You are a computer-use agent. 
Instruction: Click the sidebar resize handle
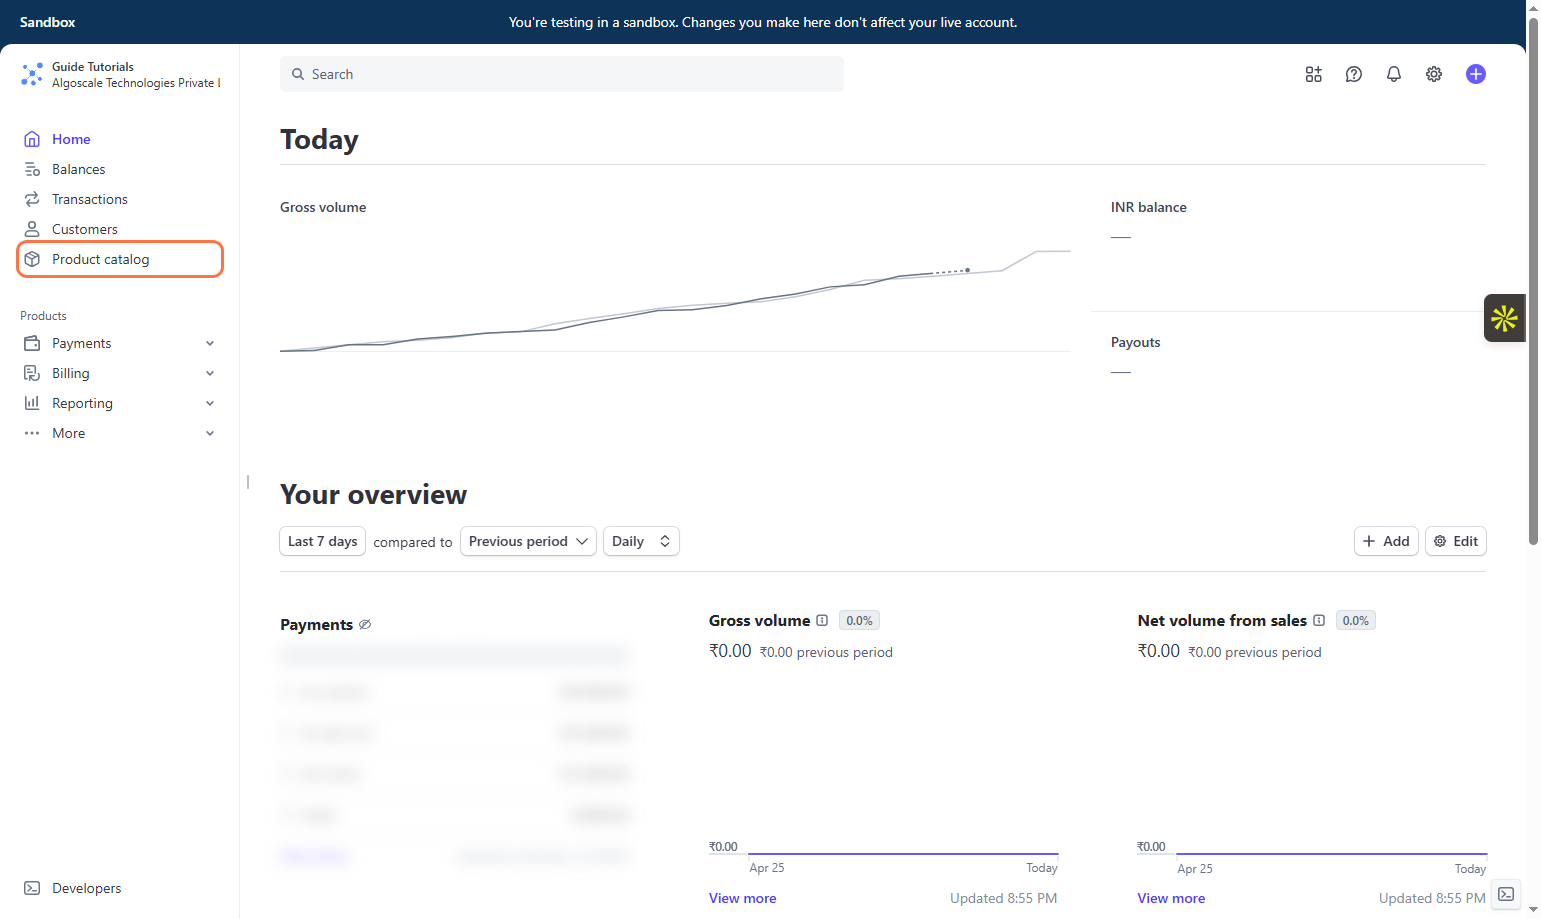click(247, 482)
